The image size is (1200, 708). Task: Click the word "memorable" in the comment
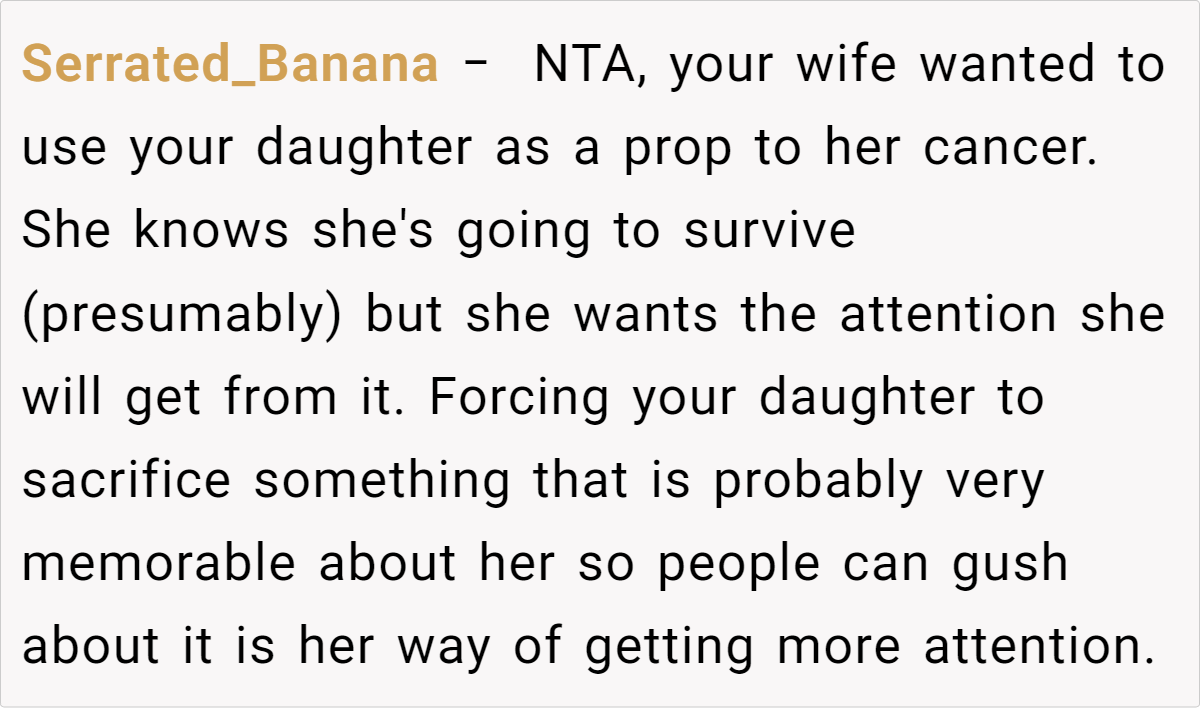coord(159,563)
